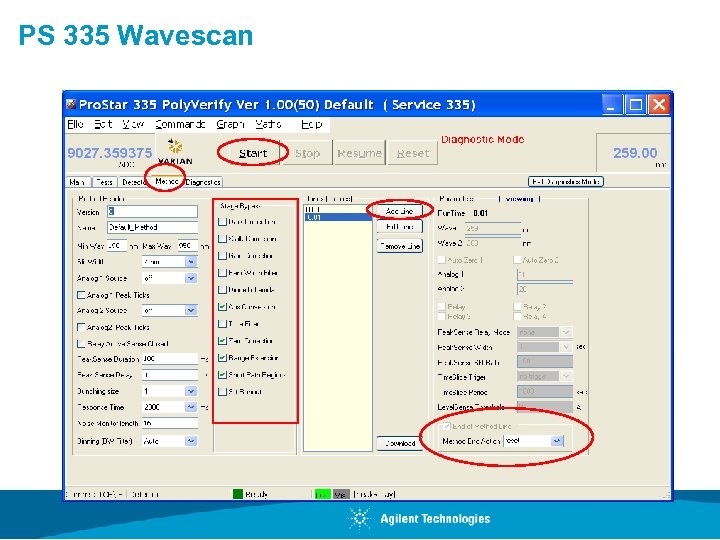
Task: Open the TimeSlice Trigger dropdown
Action: tap(566, 377)
